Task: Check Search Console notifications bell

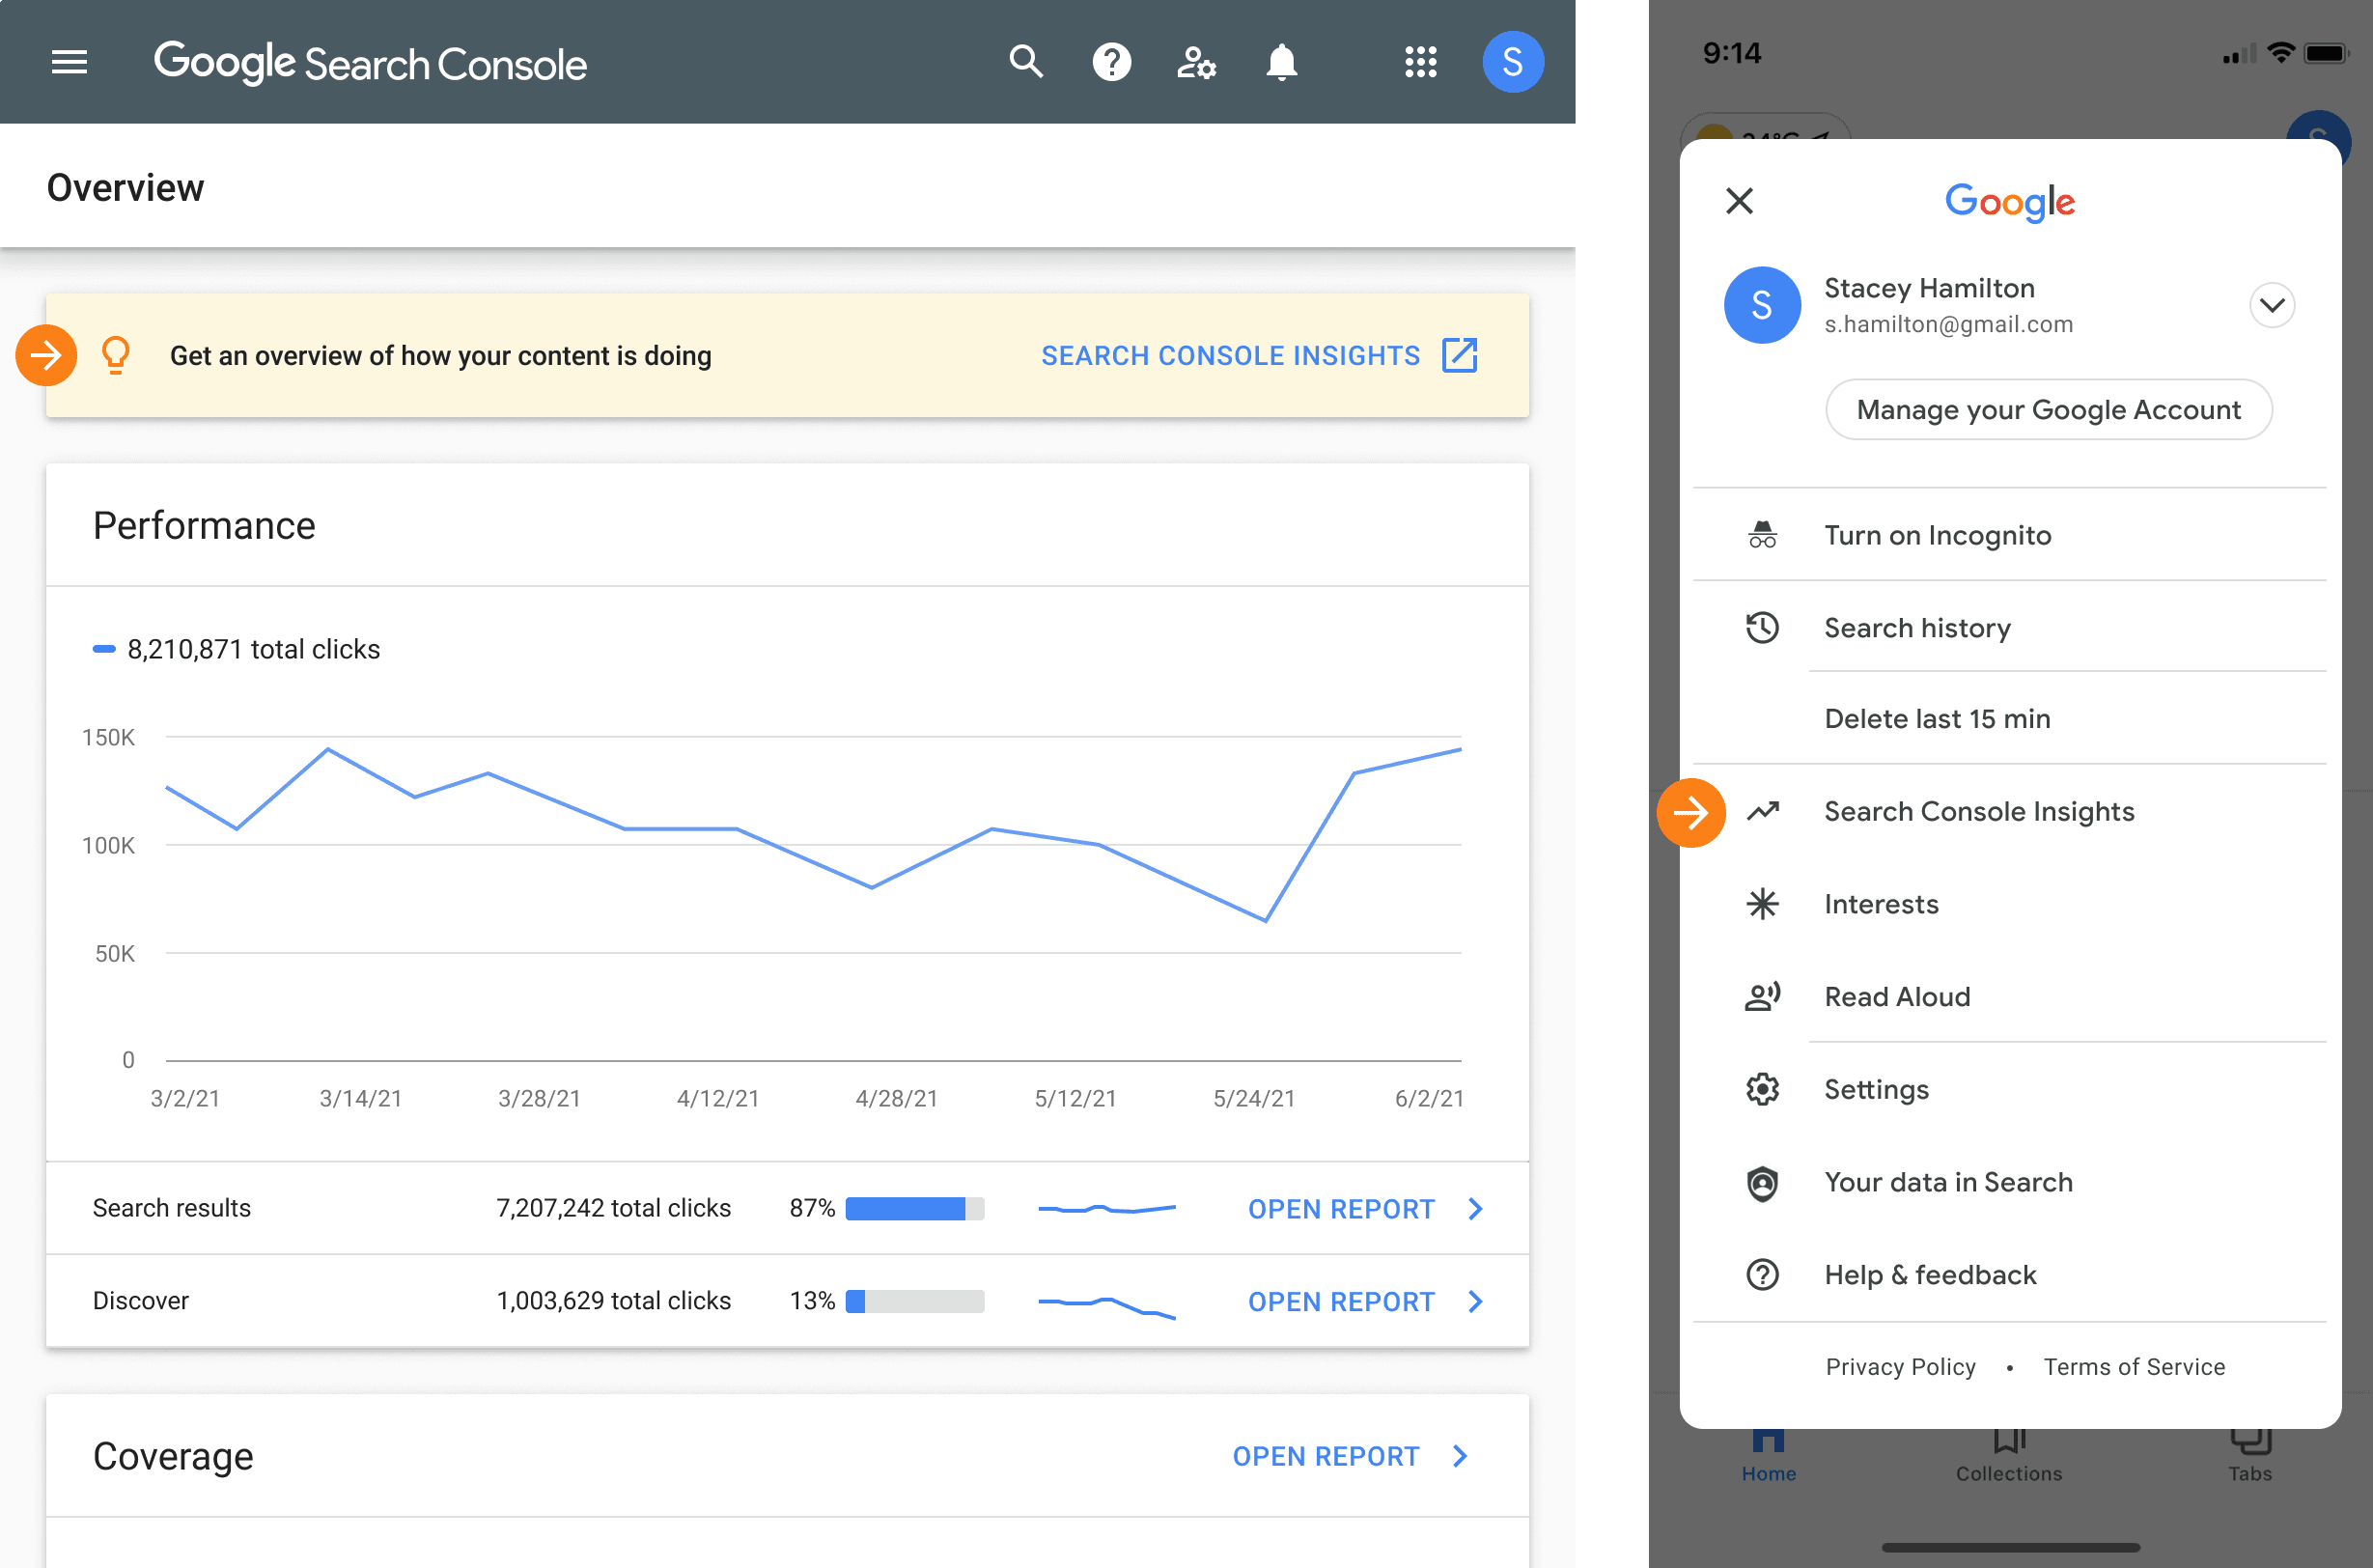Action: click(x=1281, y=61)
